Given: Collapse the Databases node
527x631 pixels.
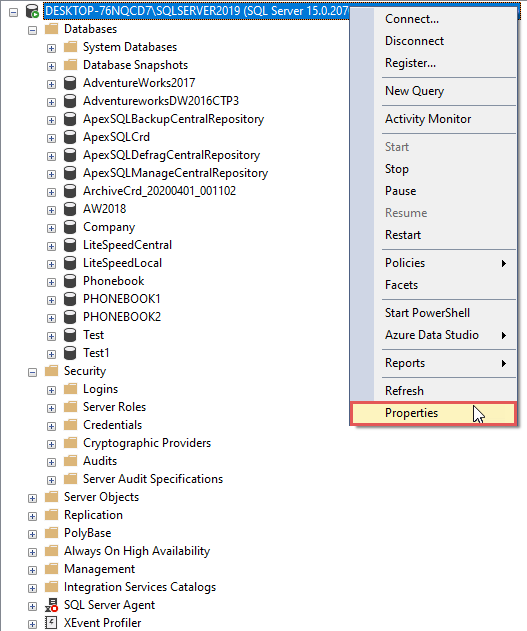Looking at the screenshot, I should coord(33,31).
